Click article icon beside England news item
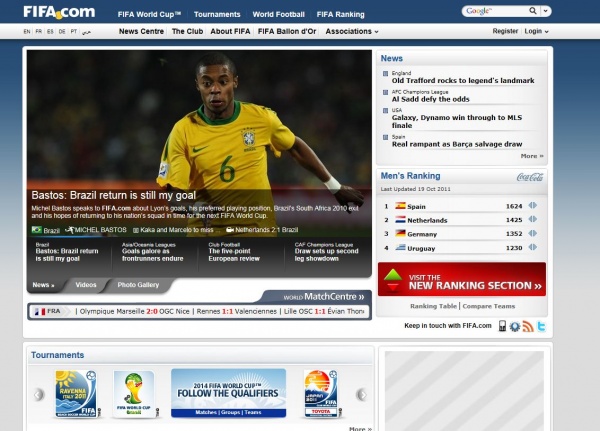 [385, 73]
